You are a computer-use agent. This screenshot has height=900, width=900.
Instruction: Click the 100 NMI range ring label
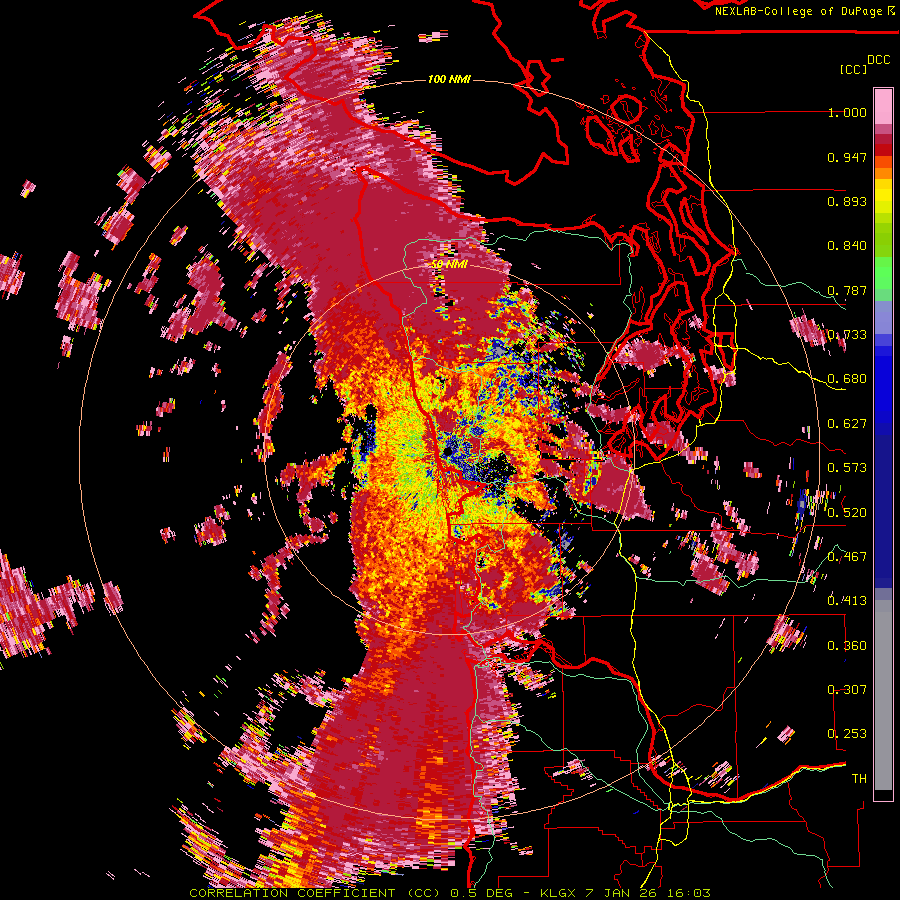[449, 79]
